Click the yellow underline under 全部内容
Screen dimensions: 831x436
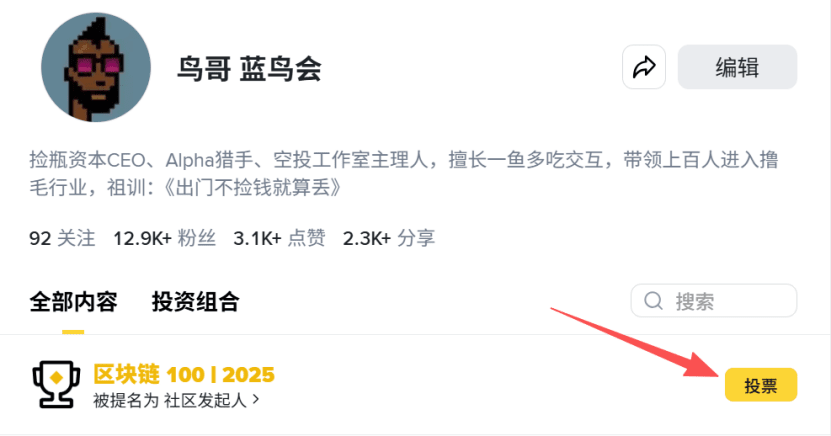click(73, 332)
